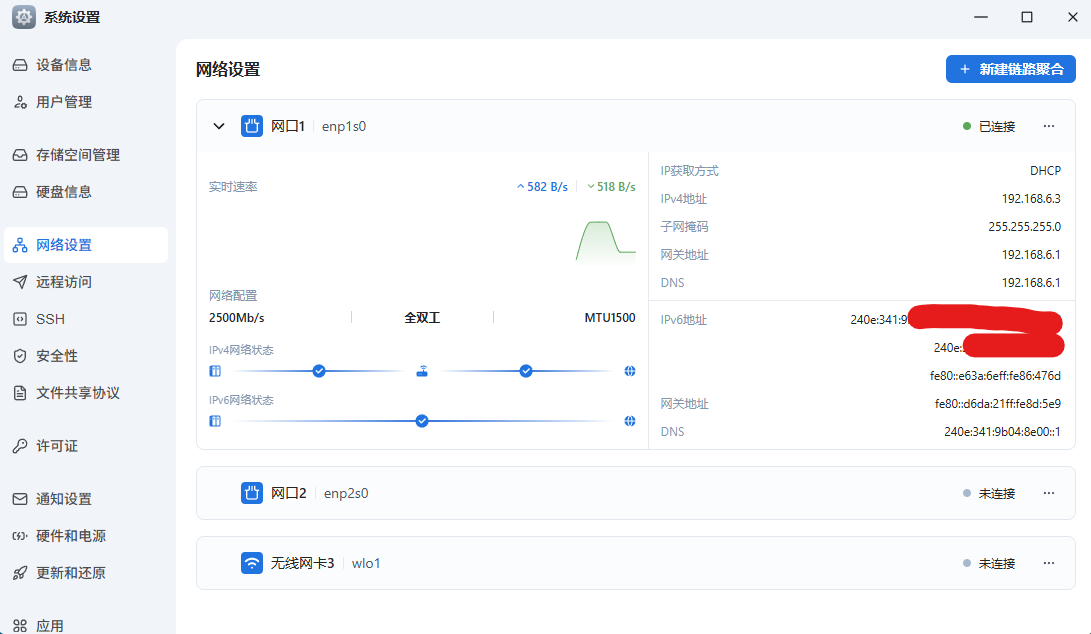Collapse the 网口1 card with the chevron
Image resolution: width=1091 pixels, height=634 pixels.
point(218,126)
